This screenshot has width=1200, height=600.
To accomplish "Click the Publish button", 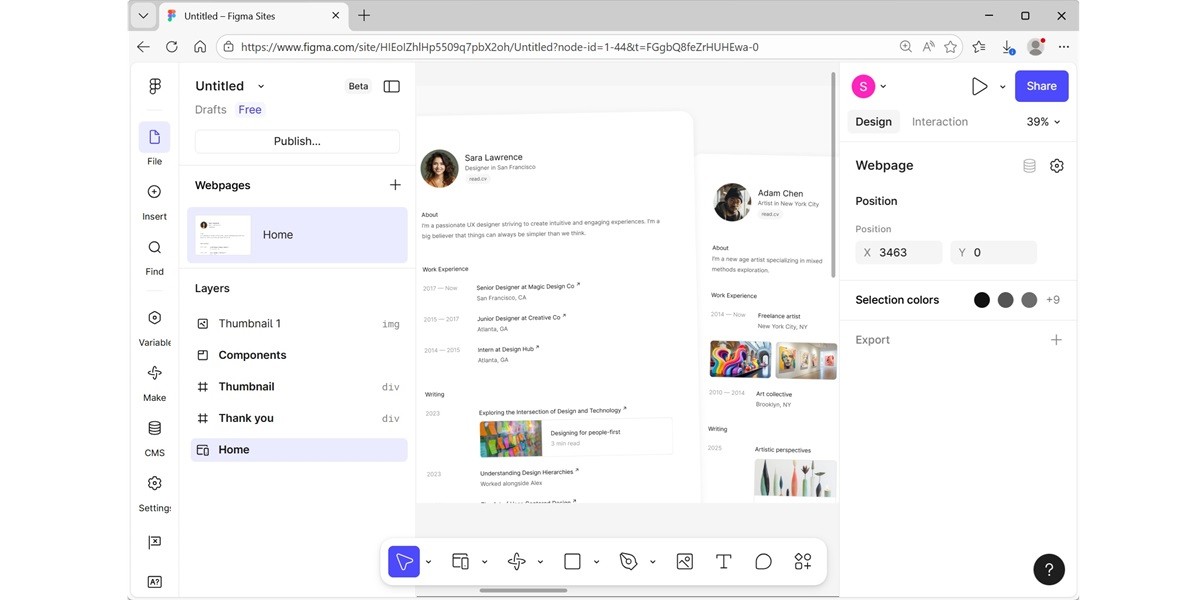I will point(296,140).
